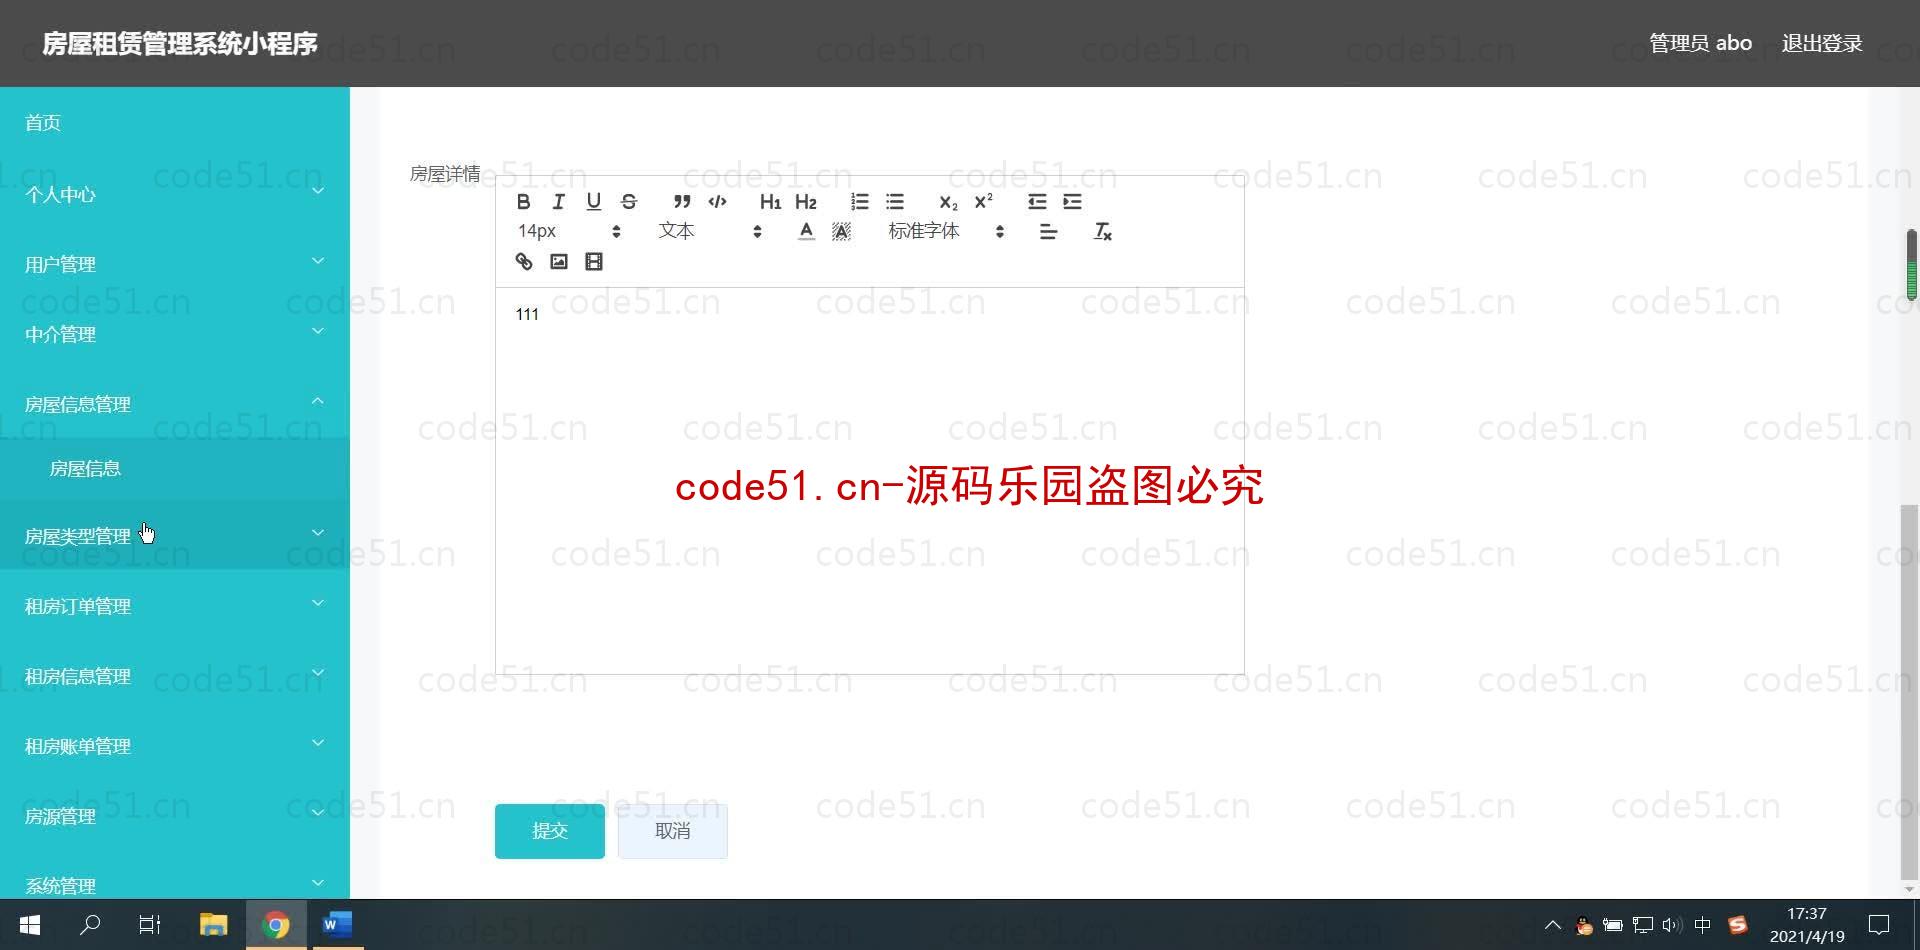1920x950 pixels.
Task: Click the 房屋租赁管理系统小程序 title
Action: 180,43
